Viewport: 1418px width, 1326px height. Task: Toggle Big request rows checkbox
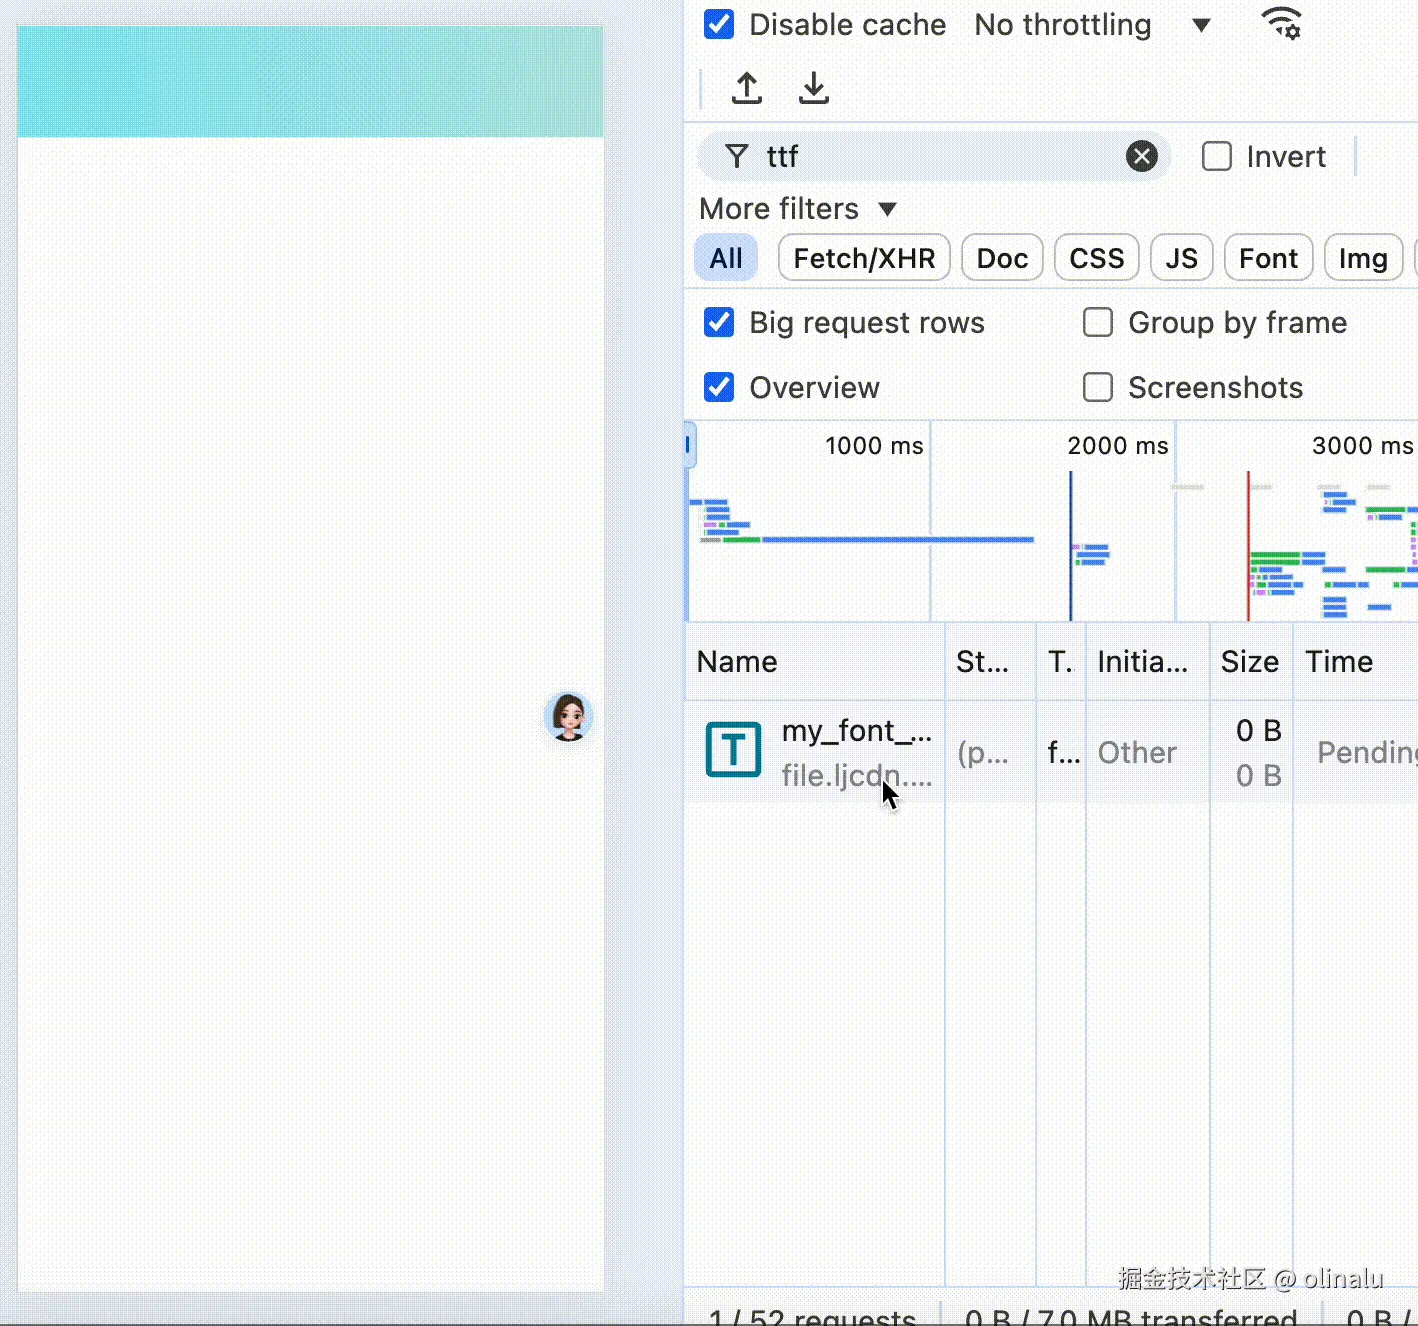(x=719, y=322)
